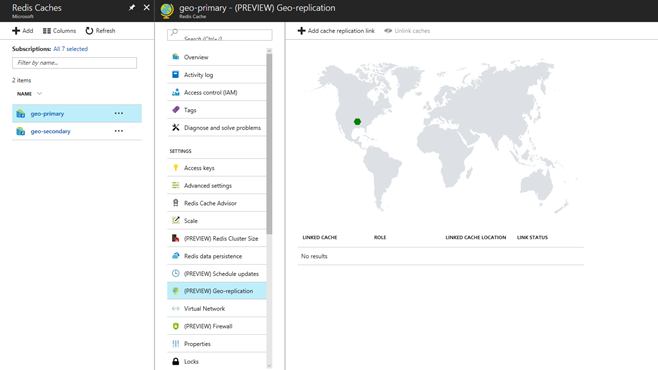
Task: Click the resource menu scrollbar thumb
Action: click(x=269, y=143)
